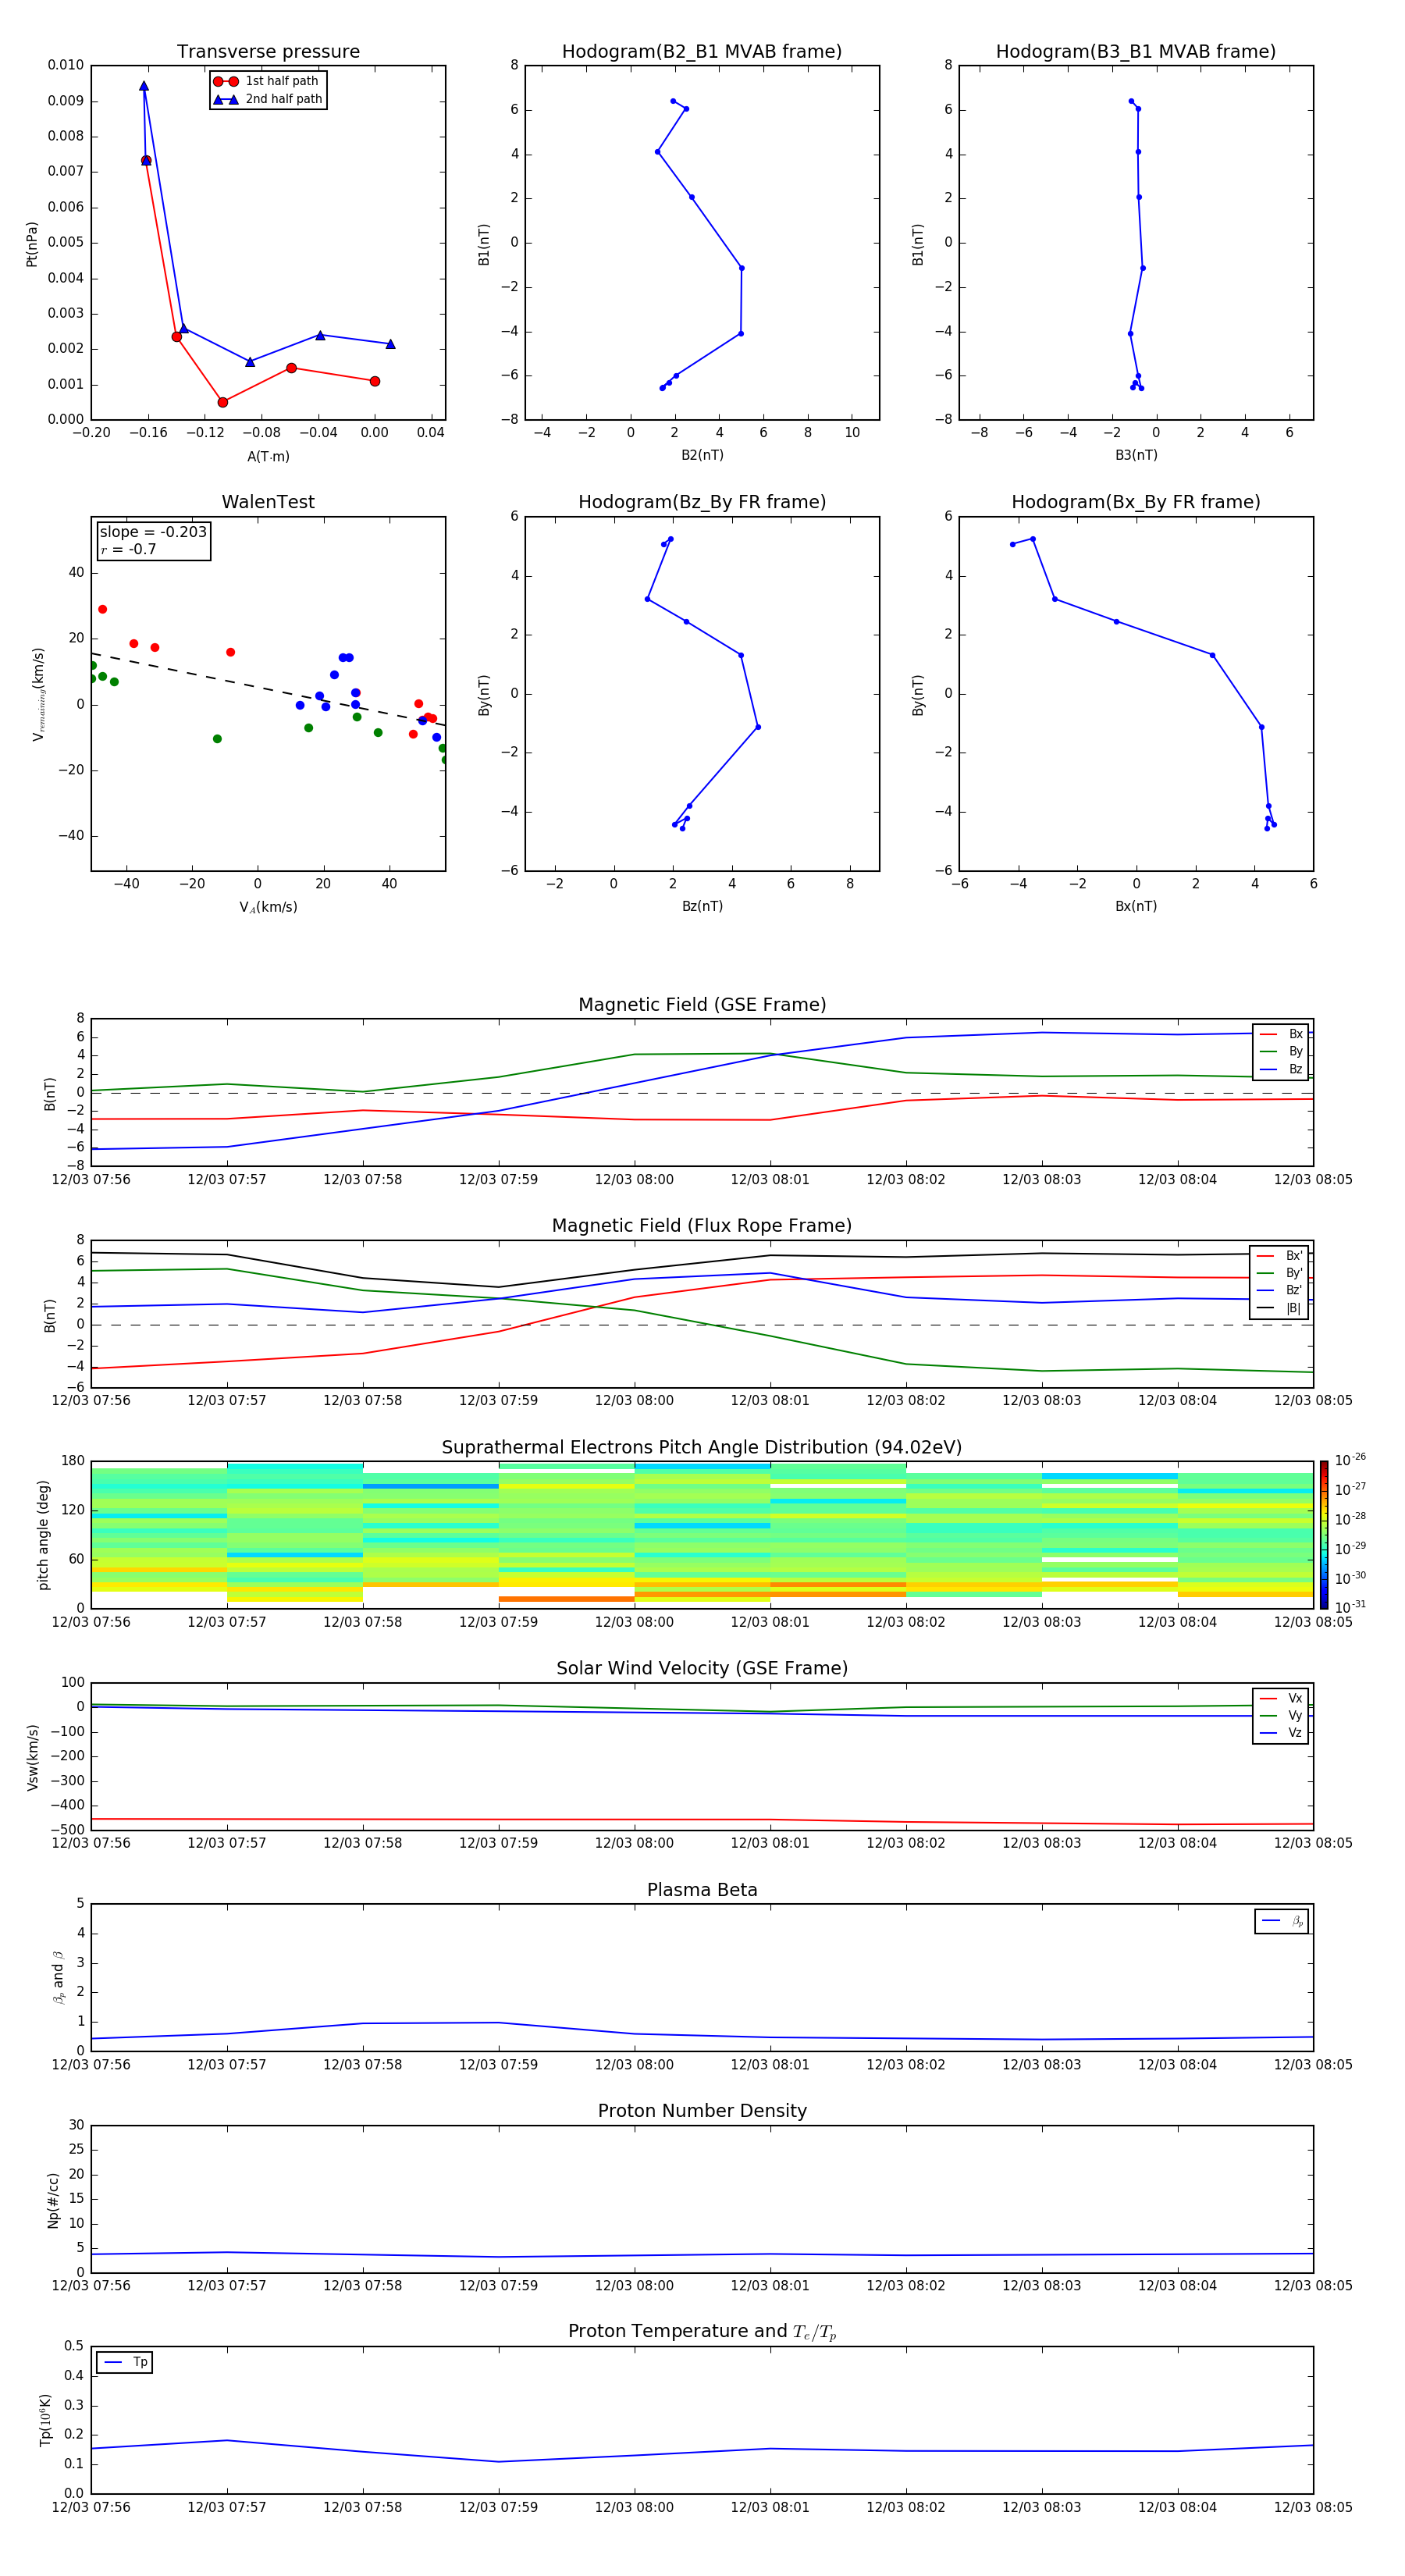Click the Suprathermal Electrons Pitch Angle Distribution title
The height and width of the screenshot is (2576, 1405).
pyautogui.click(x=702, y=1448)
